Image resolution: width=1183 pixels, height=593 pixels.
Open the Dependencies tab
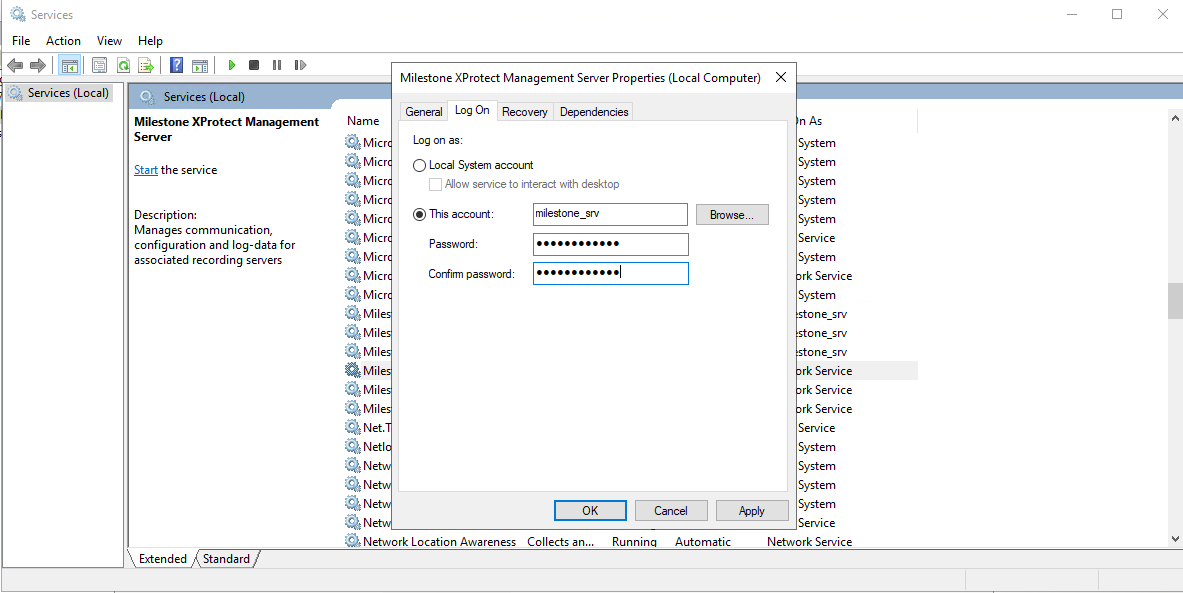coord(593,111)
